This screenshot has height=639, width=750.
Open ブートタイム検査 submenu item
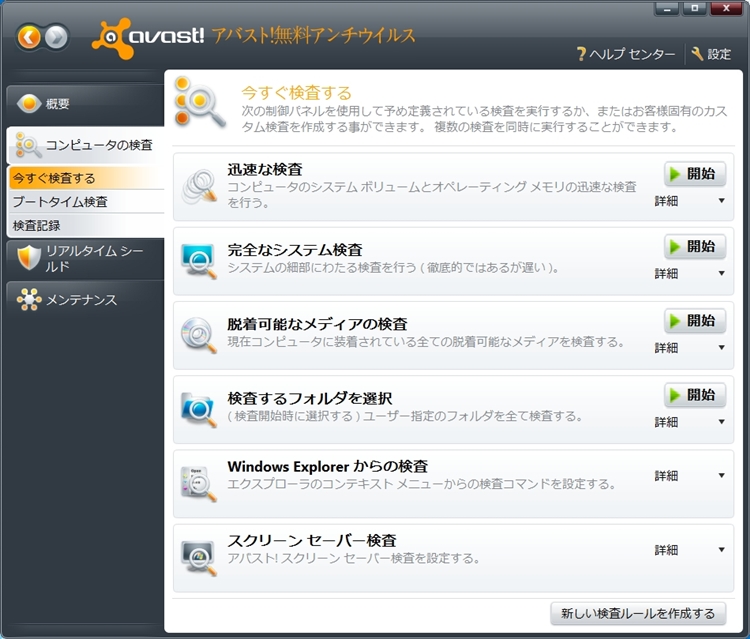[87, 202]
